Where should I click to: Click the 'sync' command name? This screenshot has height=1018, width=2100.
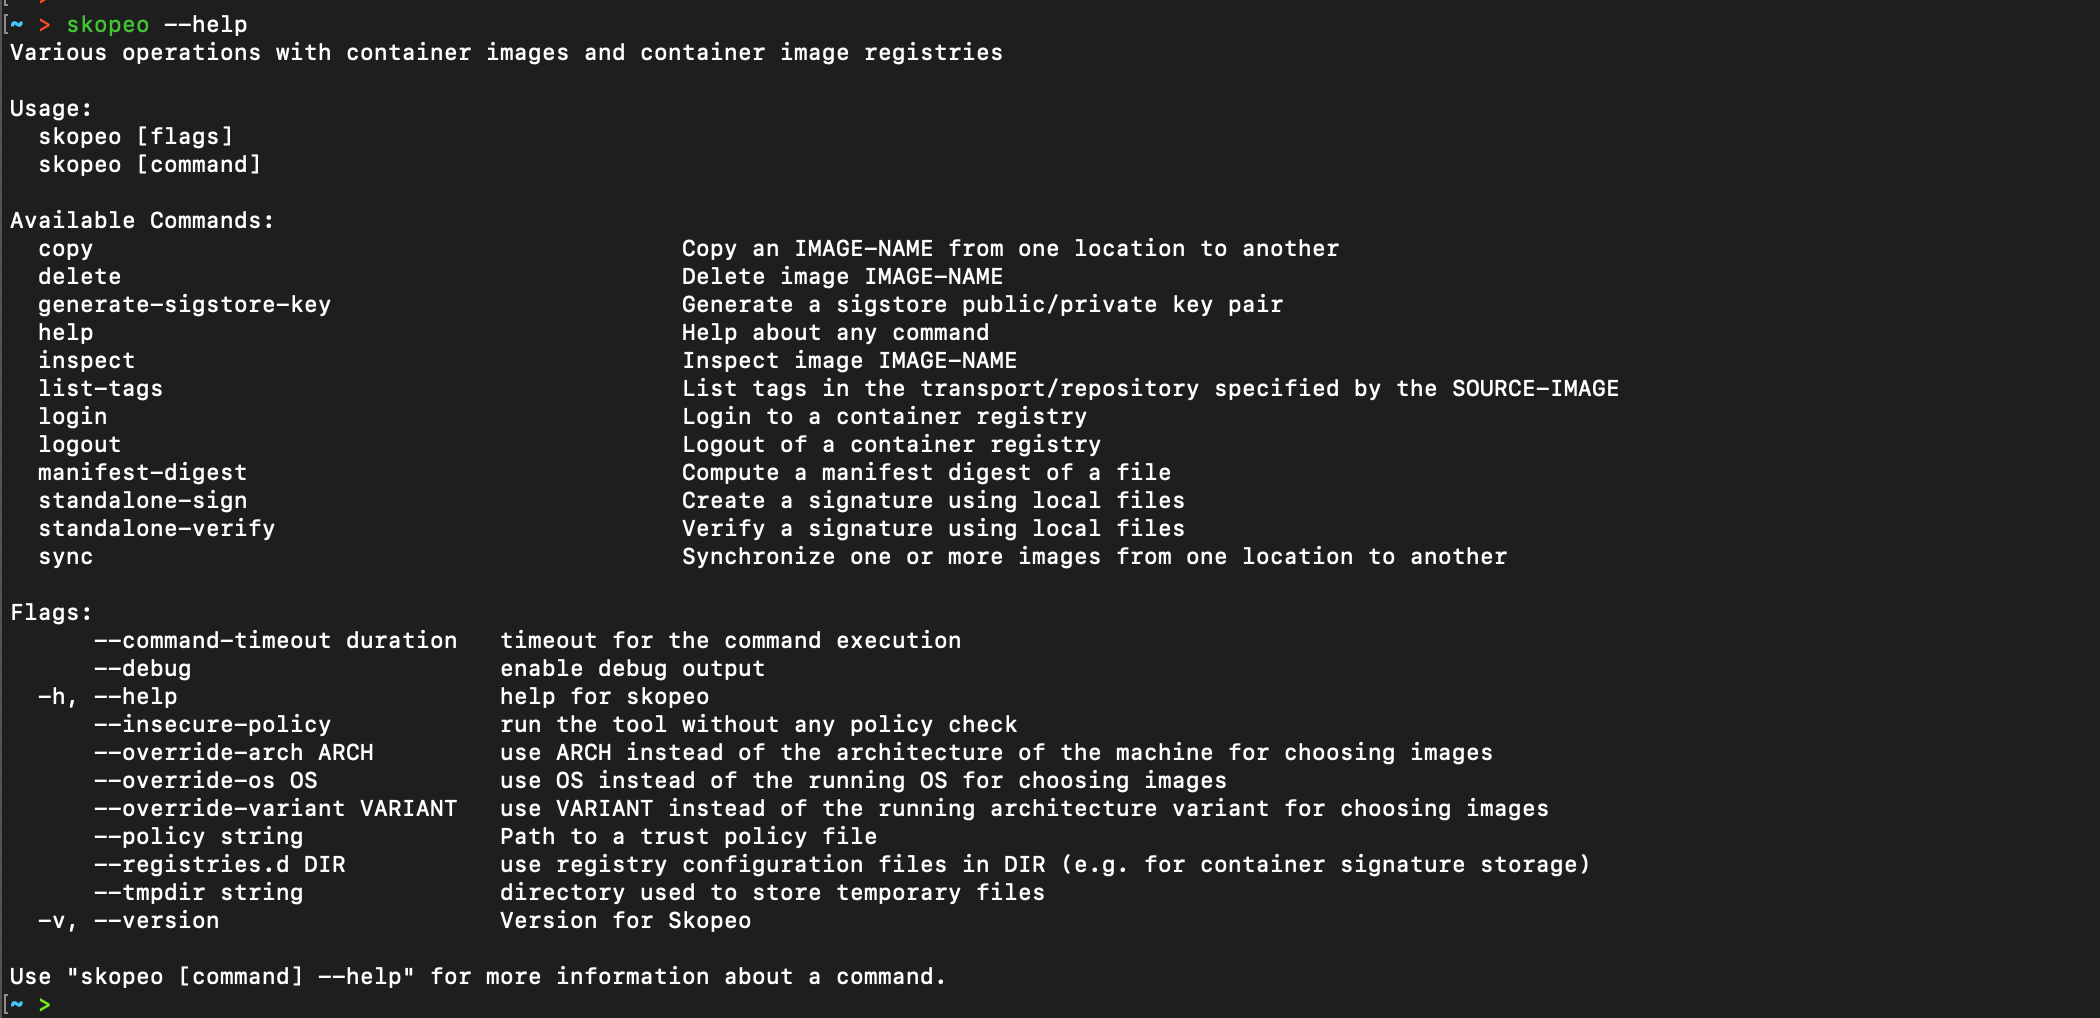pyautogui.click(x=65, y=557)
